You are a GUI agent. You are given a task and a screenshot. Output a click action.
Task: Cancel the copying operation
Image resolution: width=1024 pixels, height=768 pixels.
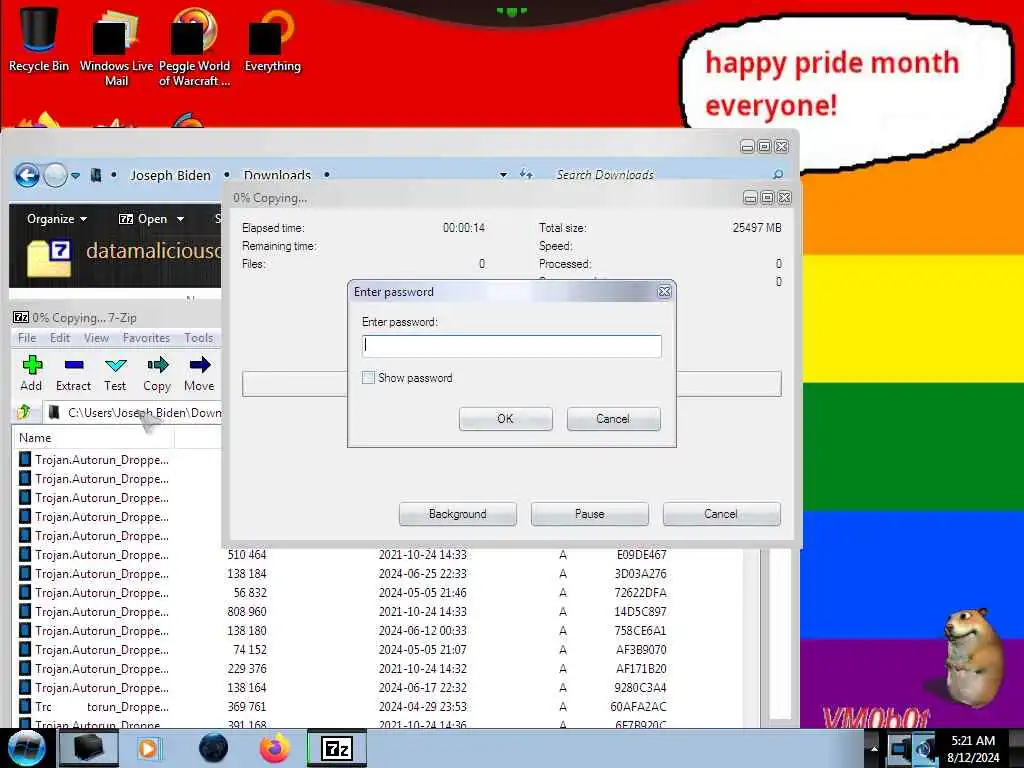(x=721, y=514)
